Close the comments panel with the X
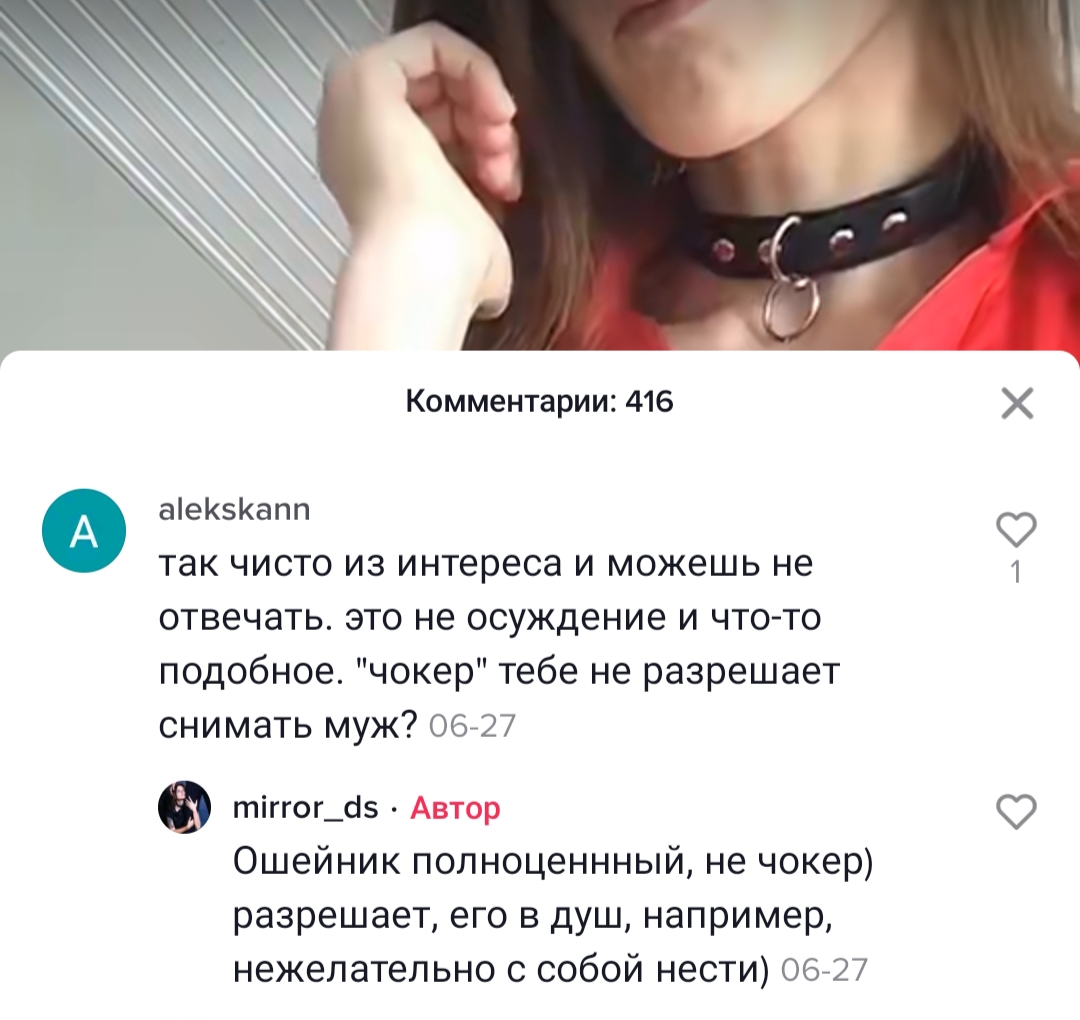The image size is (1080, 1020). click(1017, 403)
